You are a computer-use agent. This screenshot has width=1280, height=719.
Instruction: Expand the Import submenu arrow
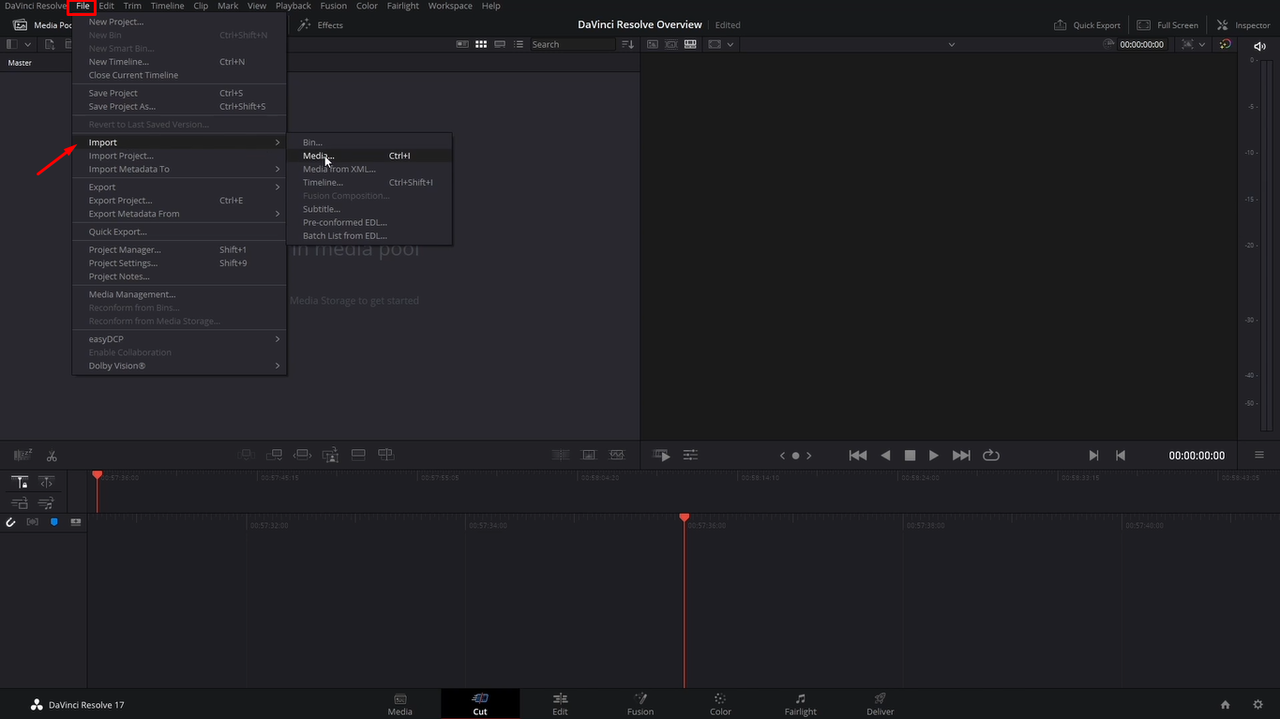tap(278, 142)
